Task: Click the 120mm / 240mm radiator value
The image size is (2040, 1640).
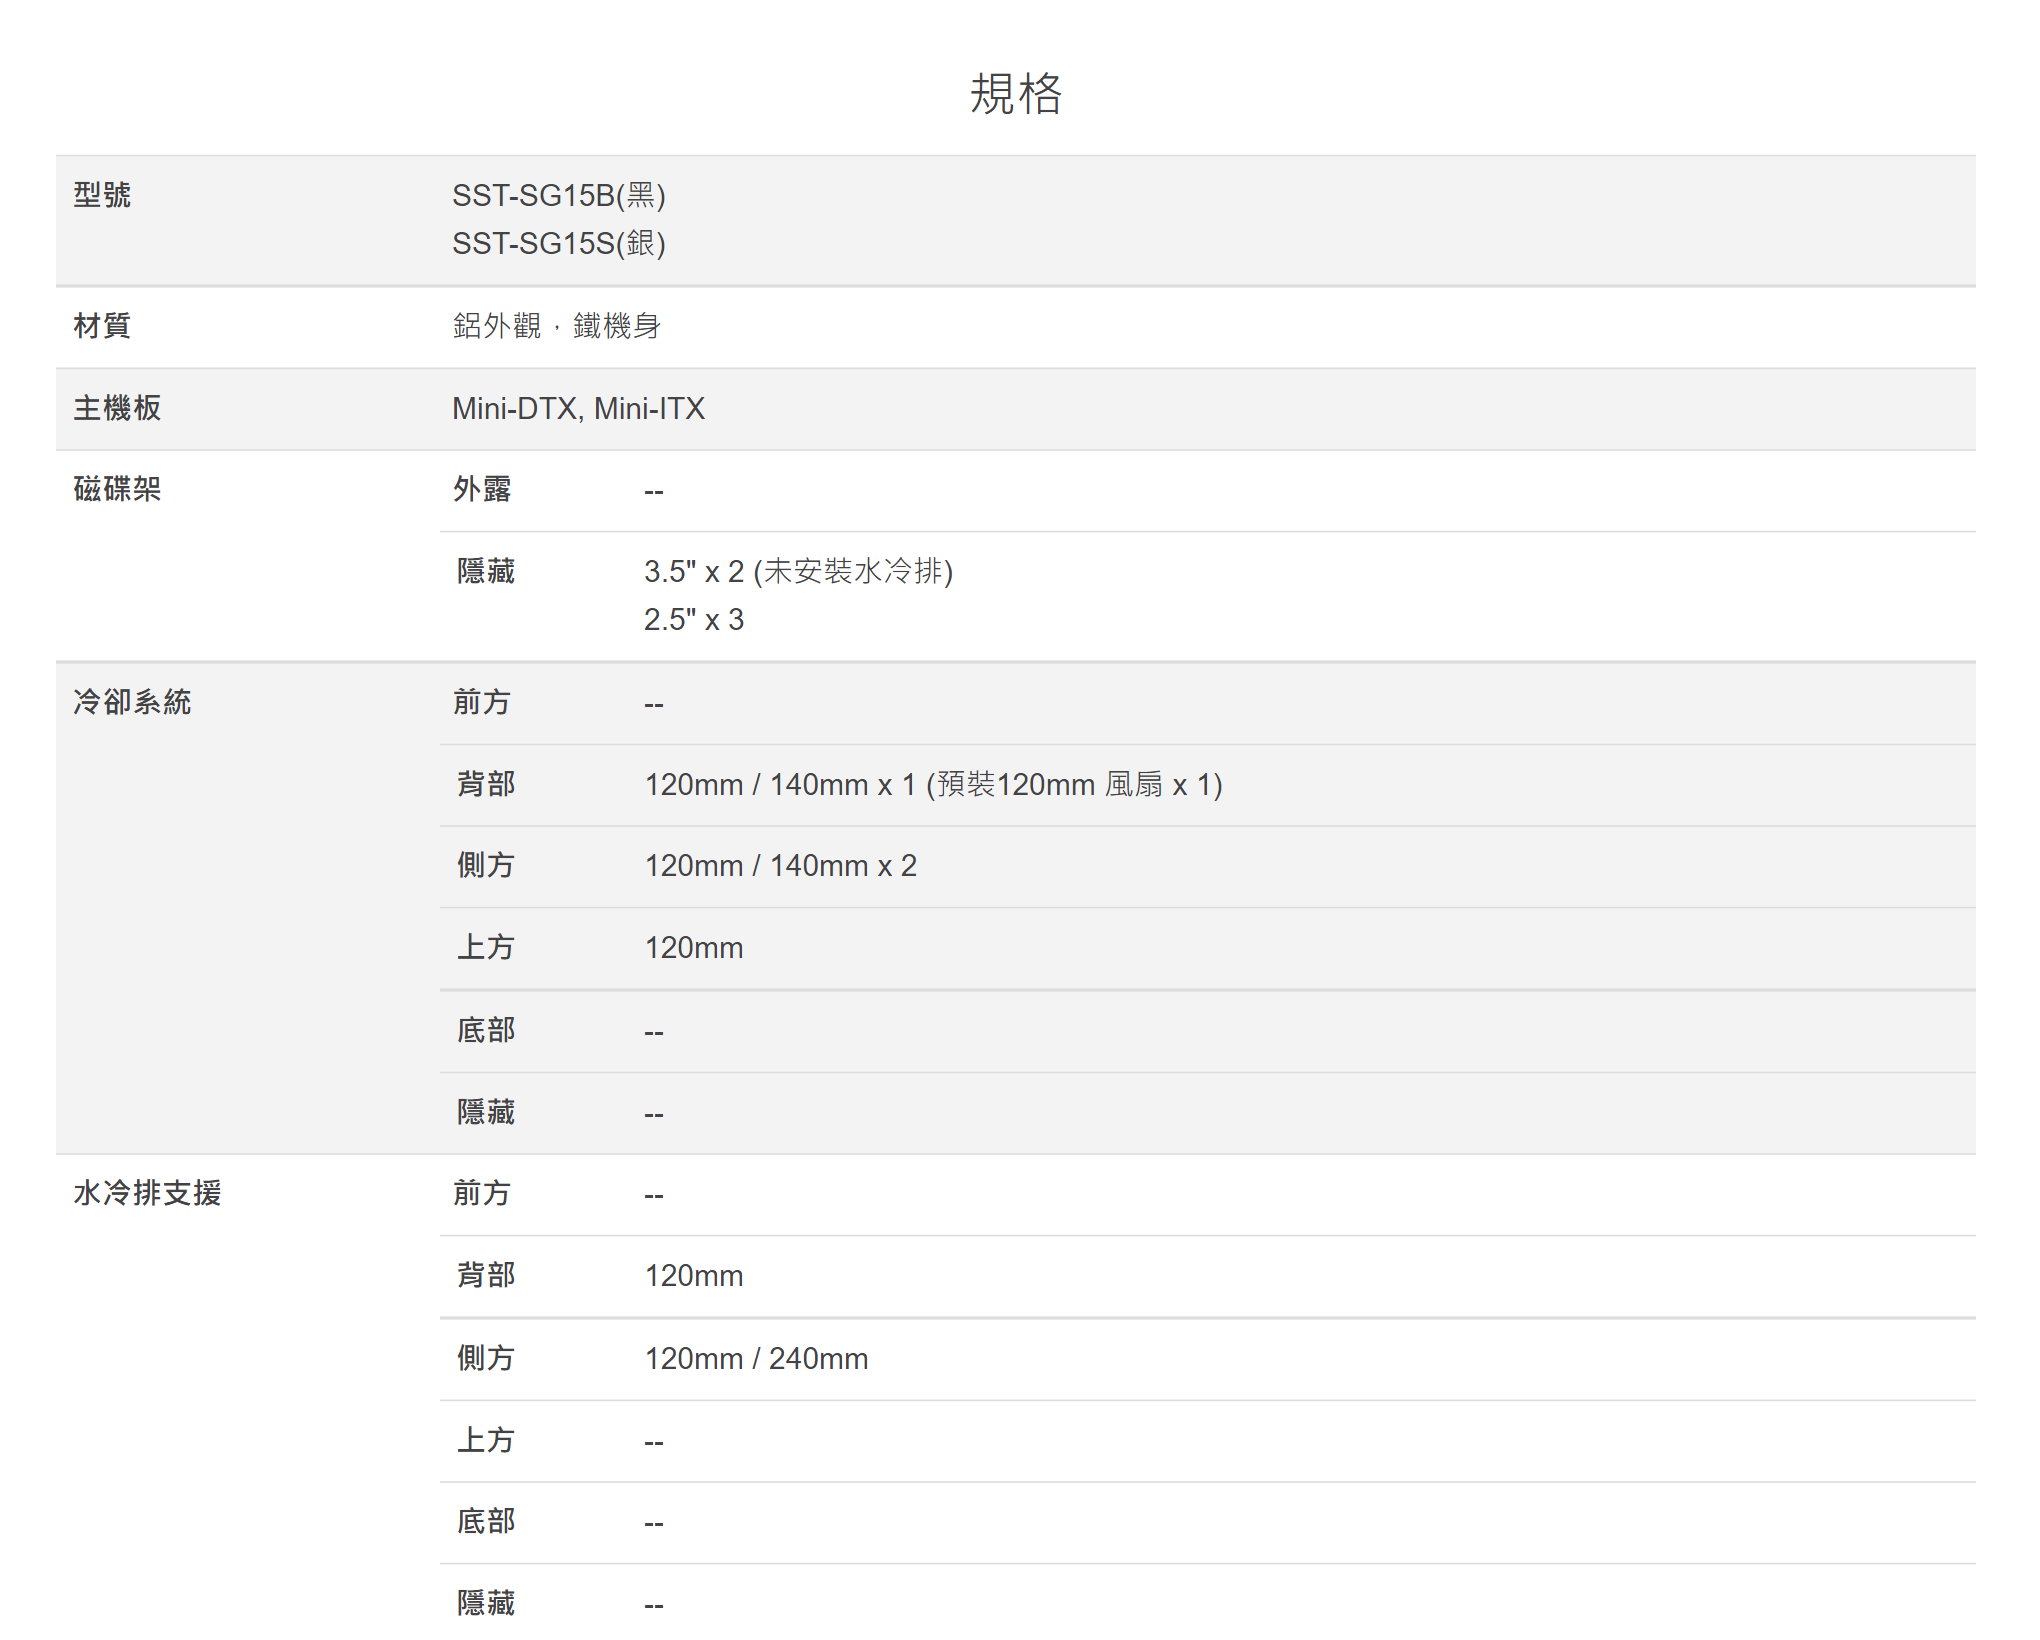Action: [756, 1359]
